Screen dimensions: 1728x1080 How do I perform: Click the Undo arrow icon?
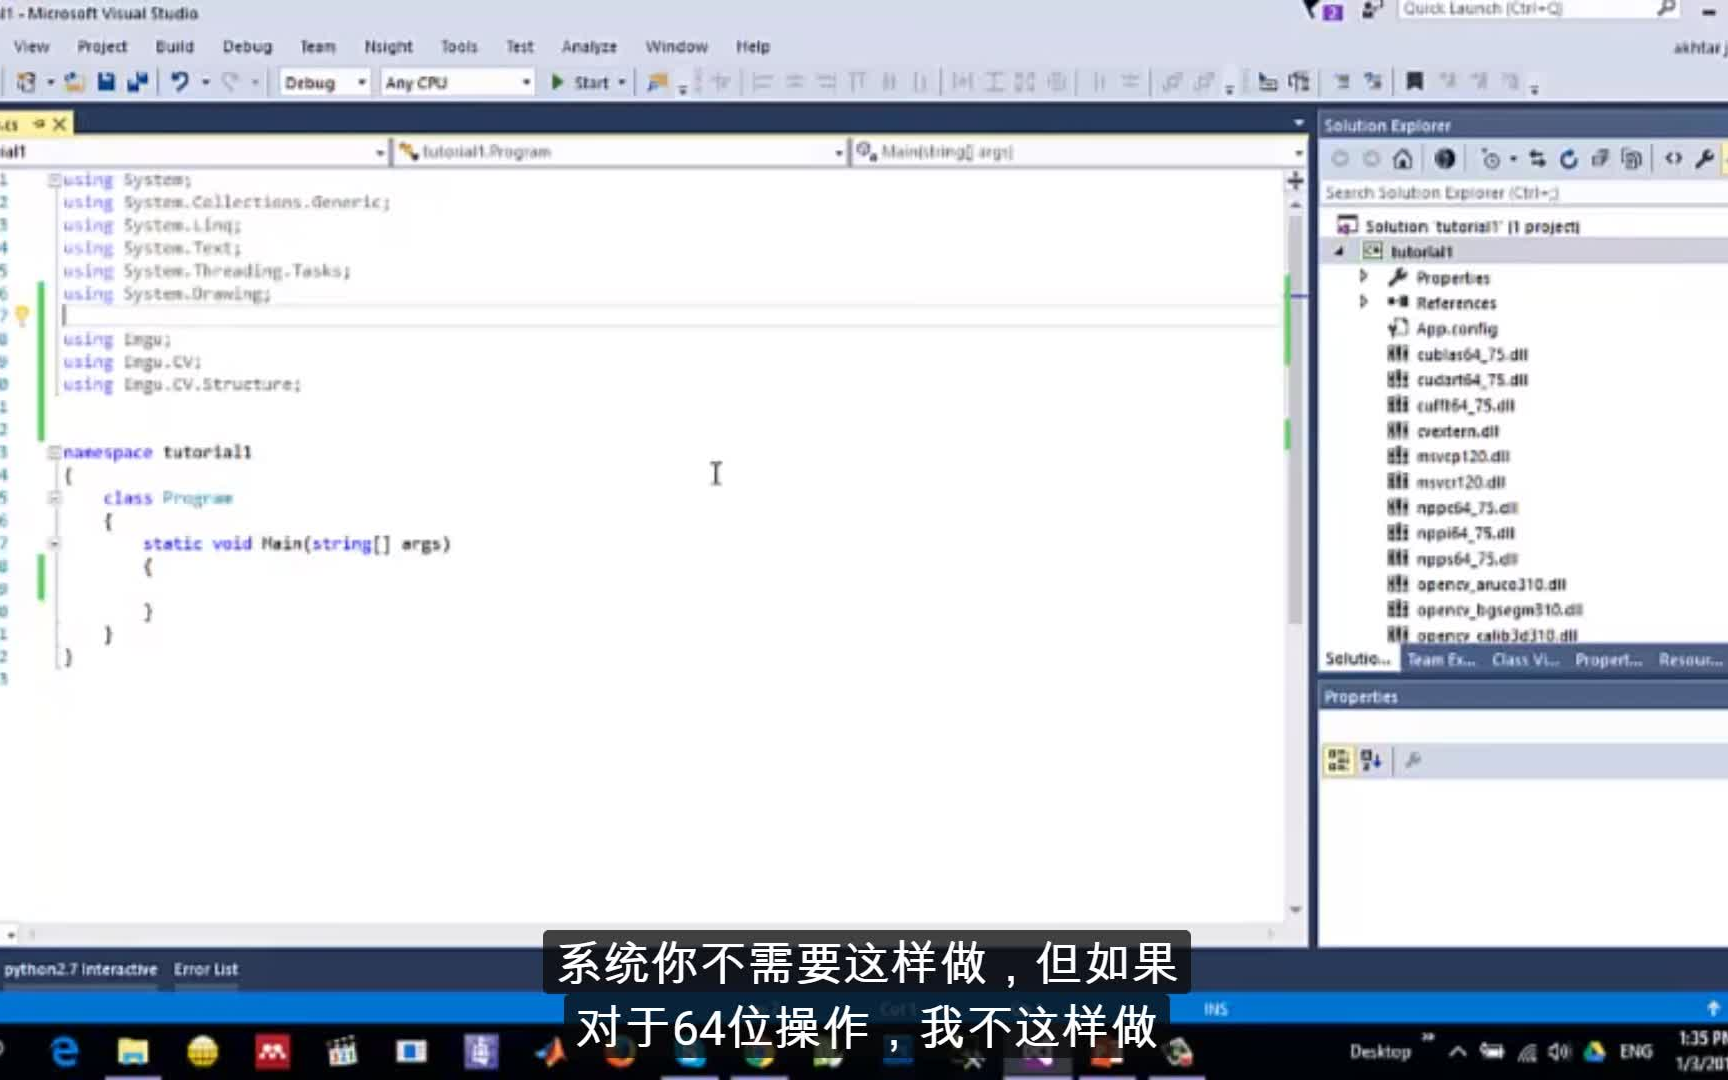coord(179,82)
